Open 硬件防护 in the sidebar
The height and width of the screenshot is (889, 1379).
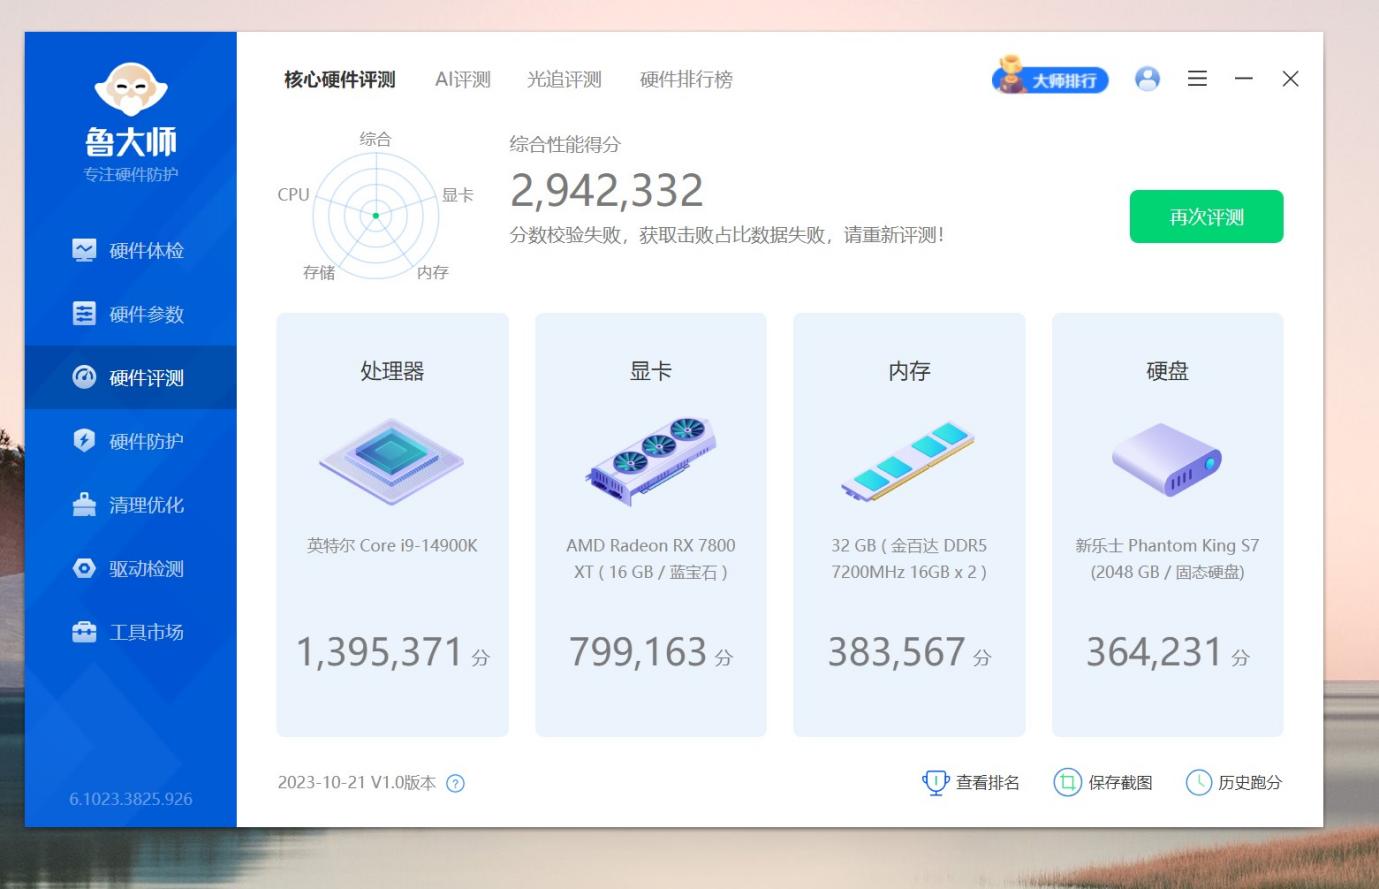[x=130, y=441]
